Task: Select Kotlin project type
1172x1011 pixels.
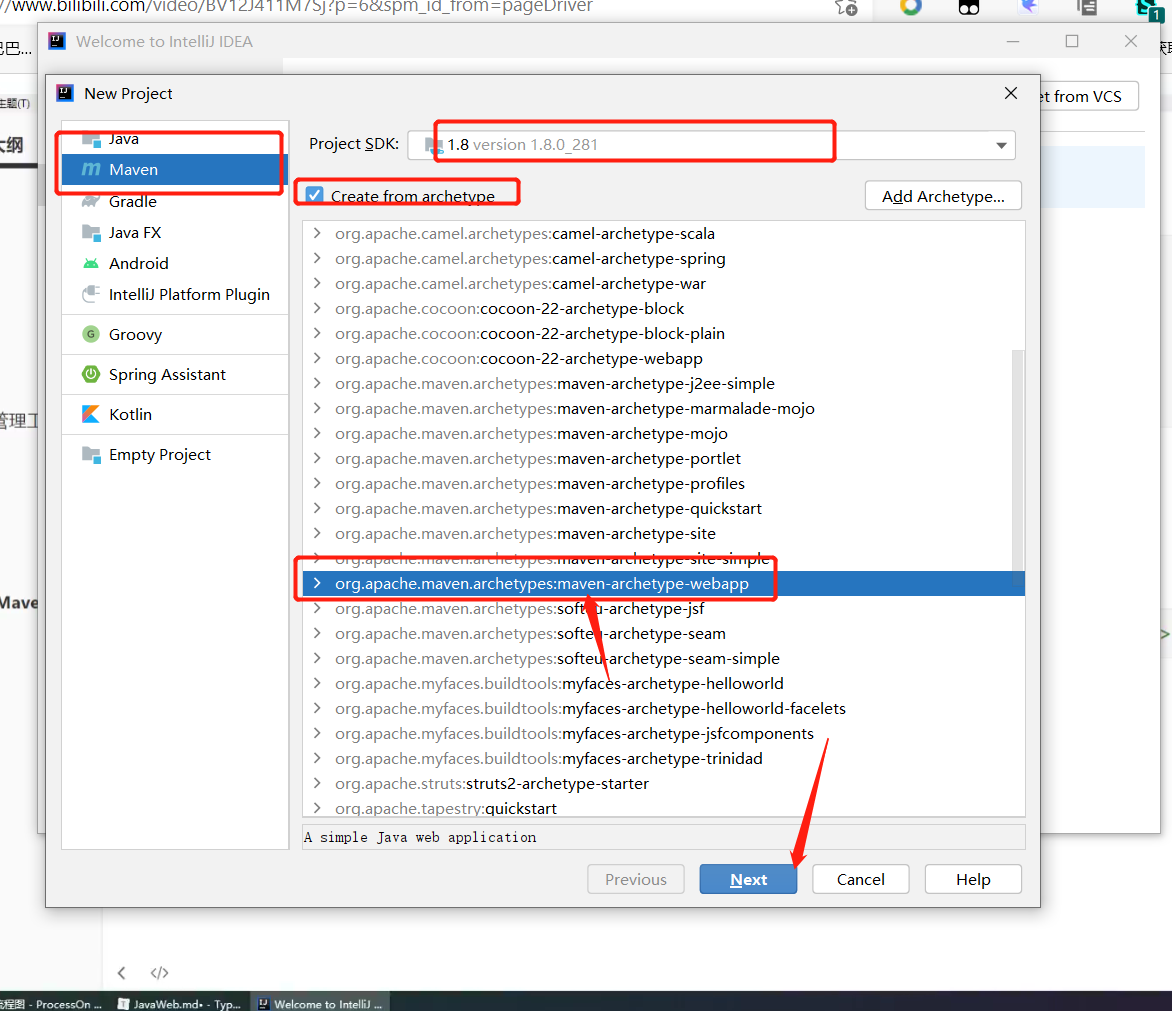Action: tap(175, 414)
